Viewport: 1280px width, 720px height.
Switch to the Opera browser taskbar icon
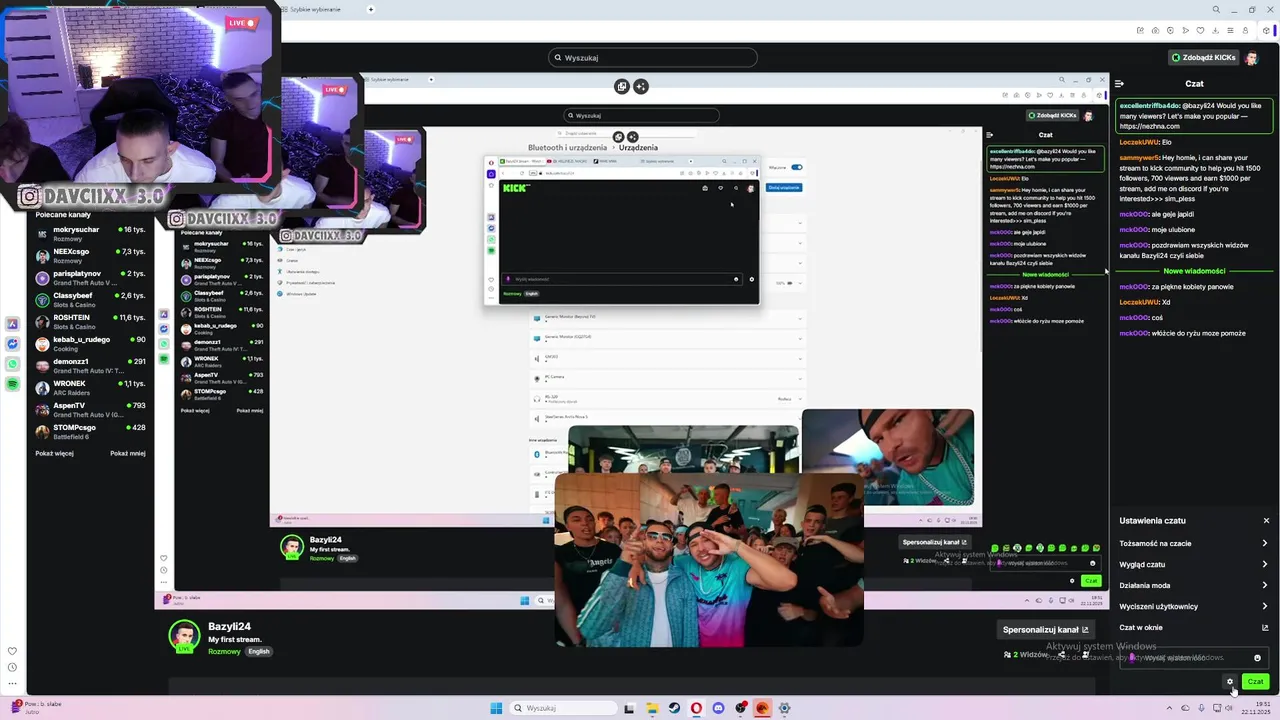696,708
